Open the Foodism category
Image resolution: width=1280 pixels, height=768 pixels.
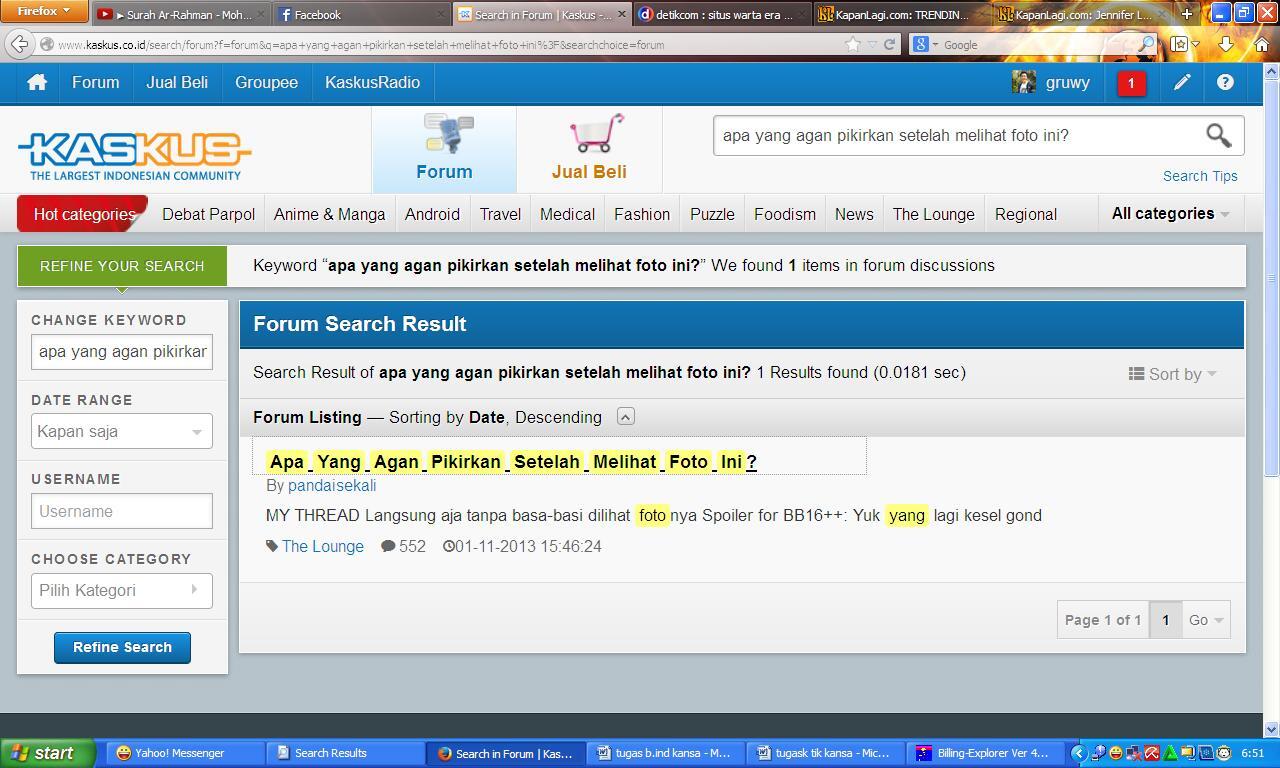pos(785,214)
